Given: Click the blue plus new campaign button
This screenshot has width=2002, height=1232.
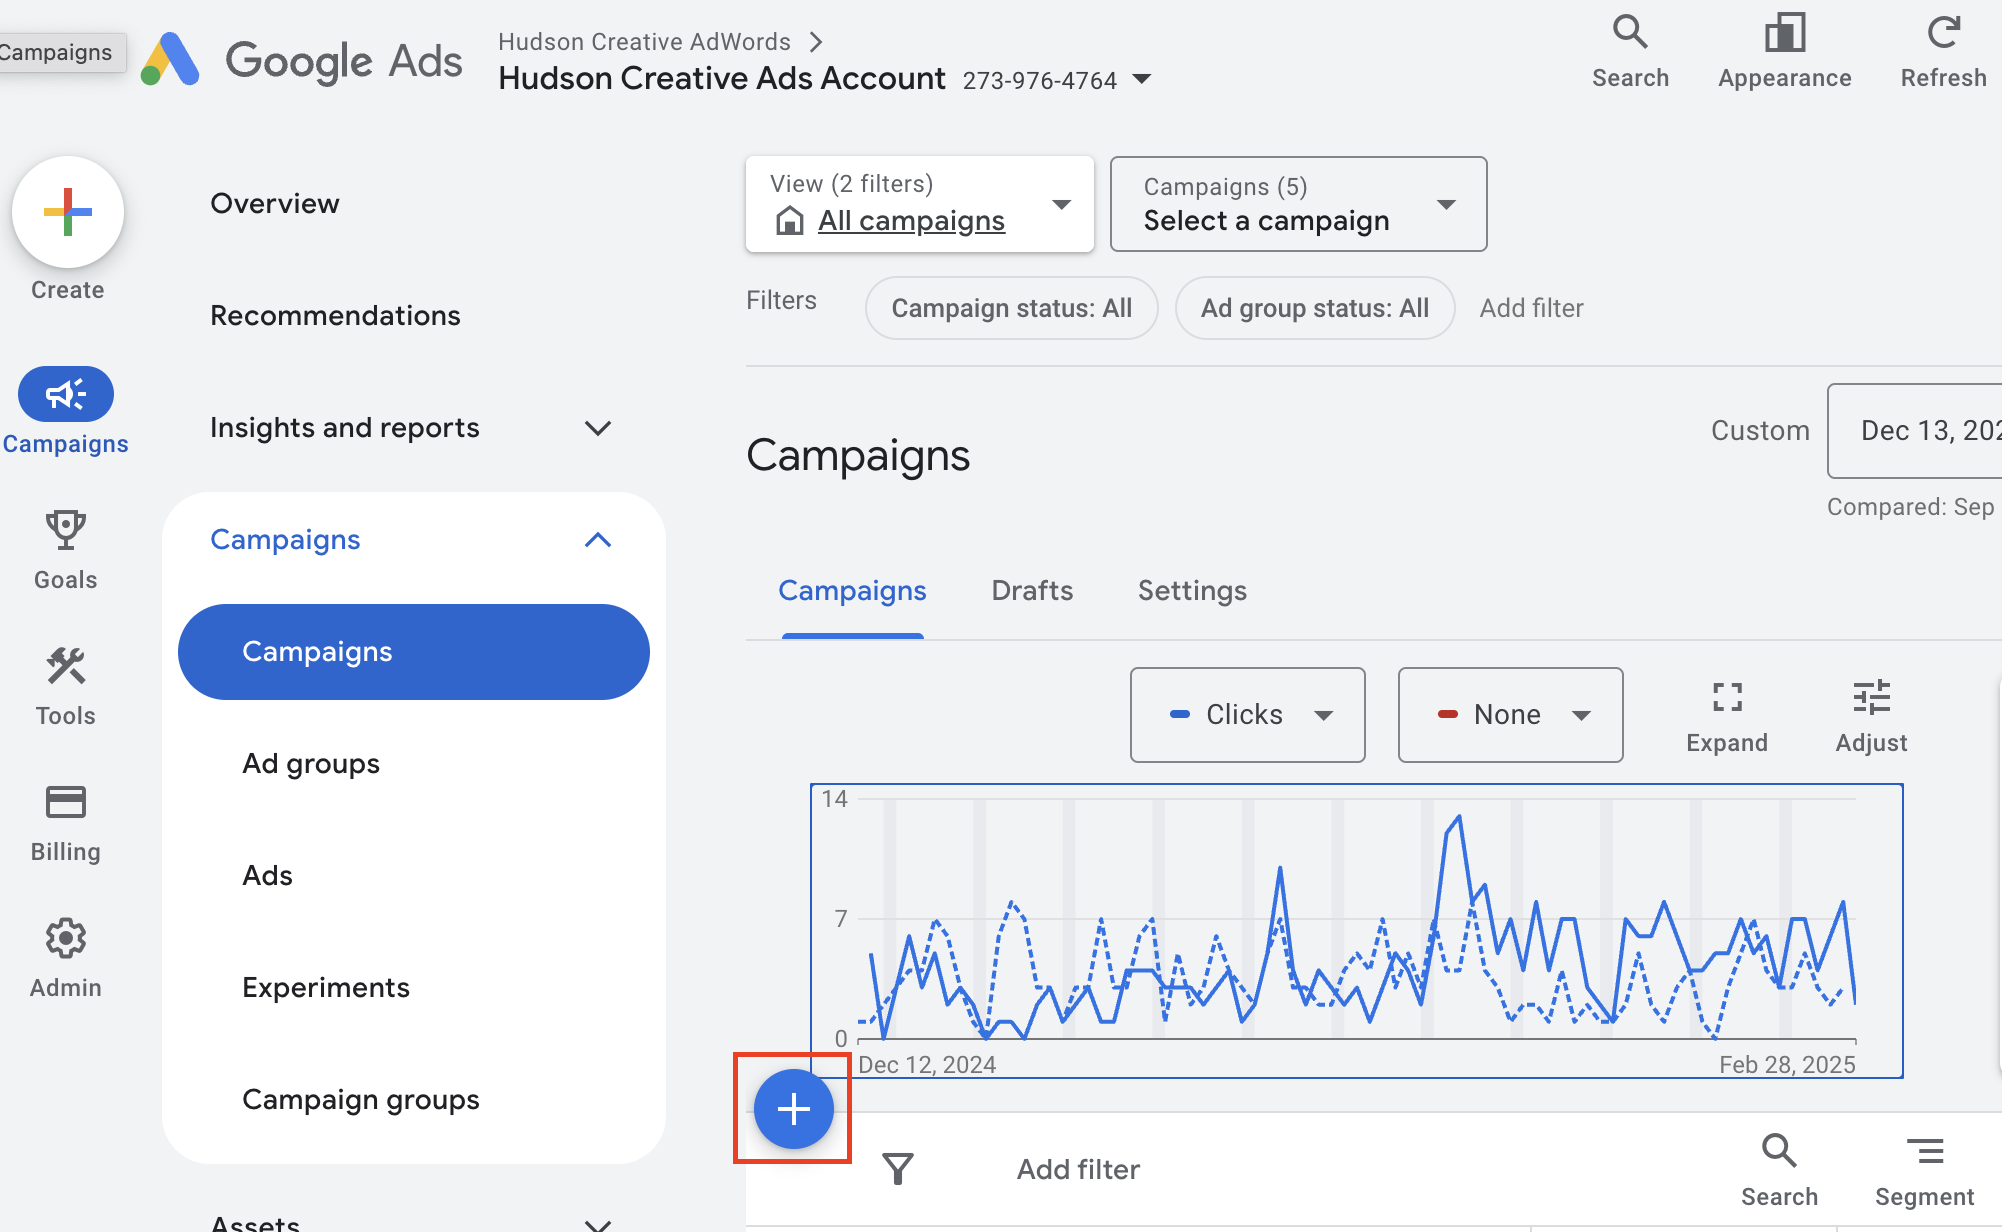Looking at the screenshot, I should tap(793, 1108).
